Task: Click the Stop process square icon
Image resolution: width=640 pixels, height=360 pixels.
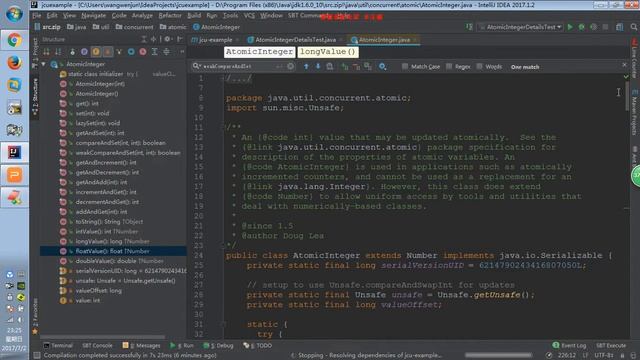Action: (x=605, y=27)
